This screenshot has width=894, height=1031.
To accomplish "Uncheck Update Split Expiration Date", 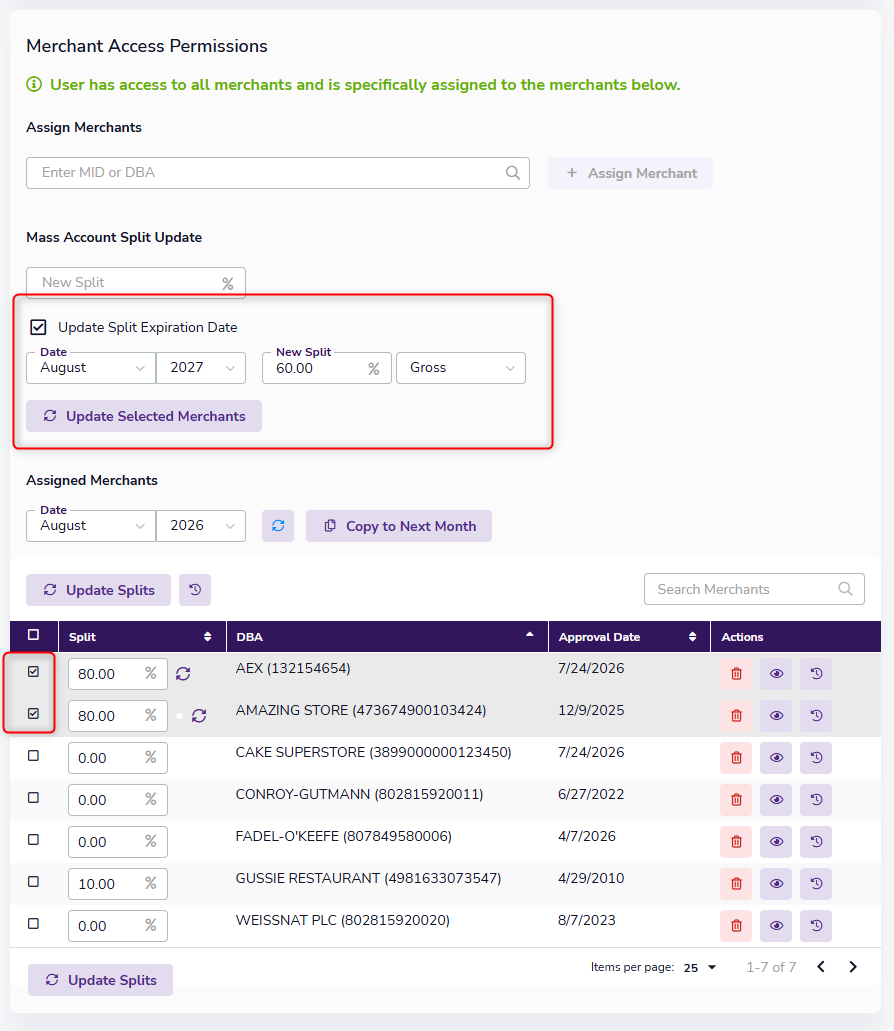I will point(38,327).
